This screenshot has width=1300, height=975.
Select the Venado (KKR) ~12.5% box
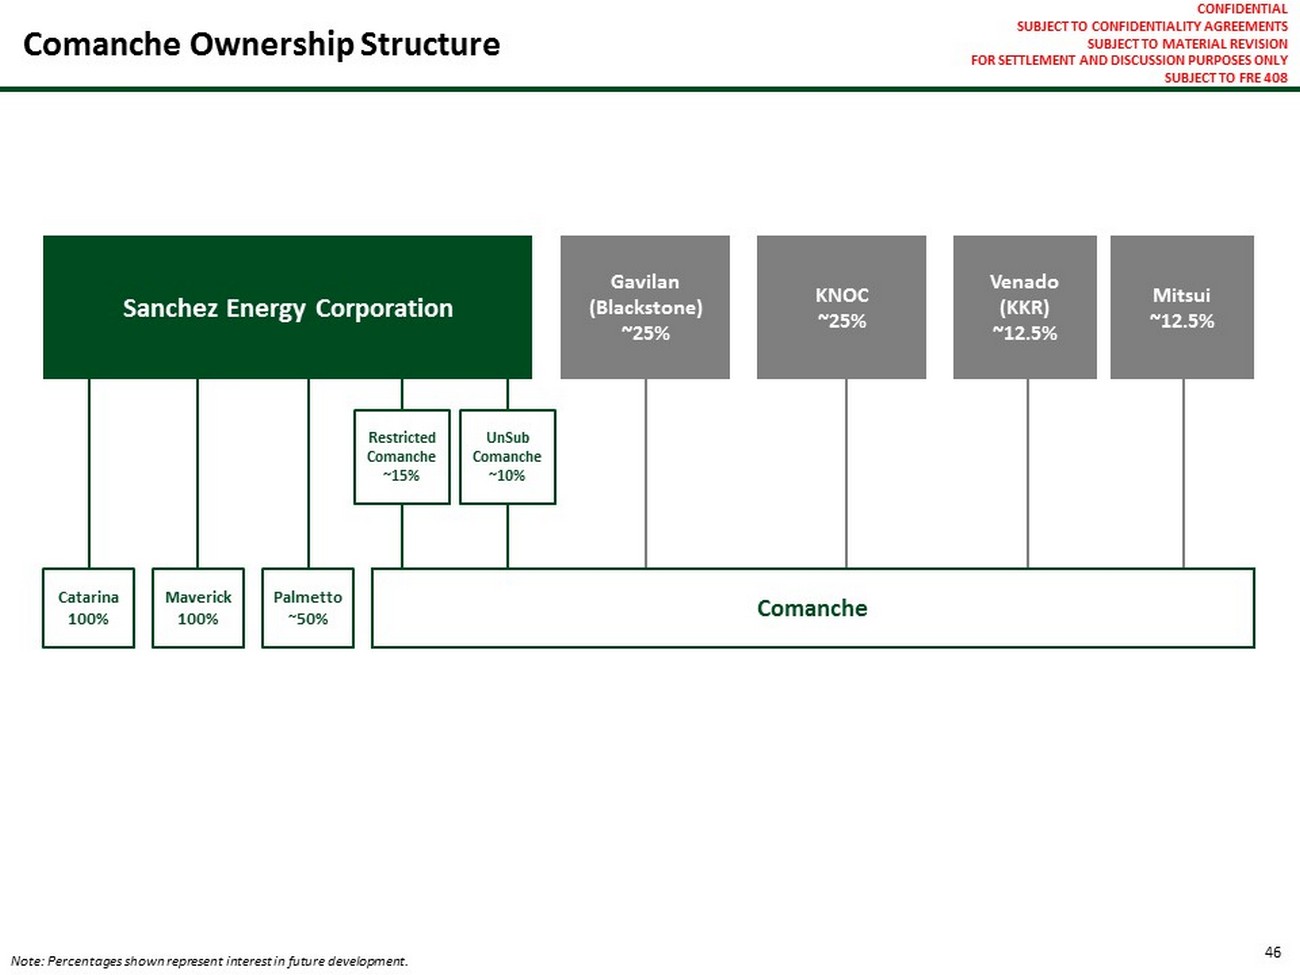tap(1024, 307)
